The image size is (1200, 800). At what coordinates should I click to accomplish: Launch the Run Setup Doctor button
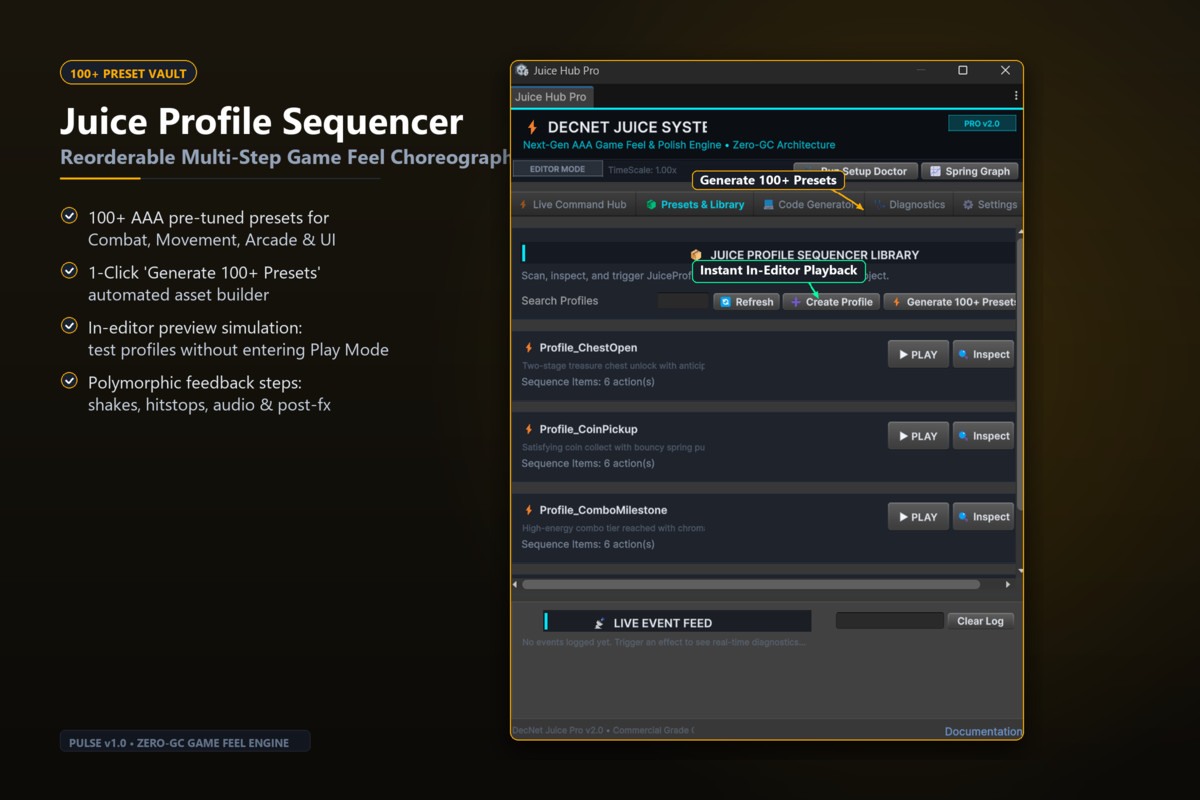[855, 171]
